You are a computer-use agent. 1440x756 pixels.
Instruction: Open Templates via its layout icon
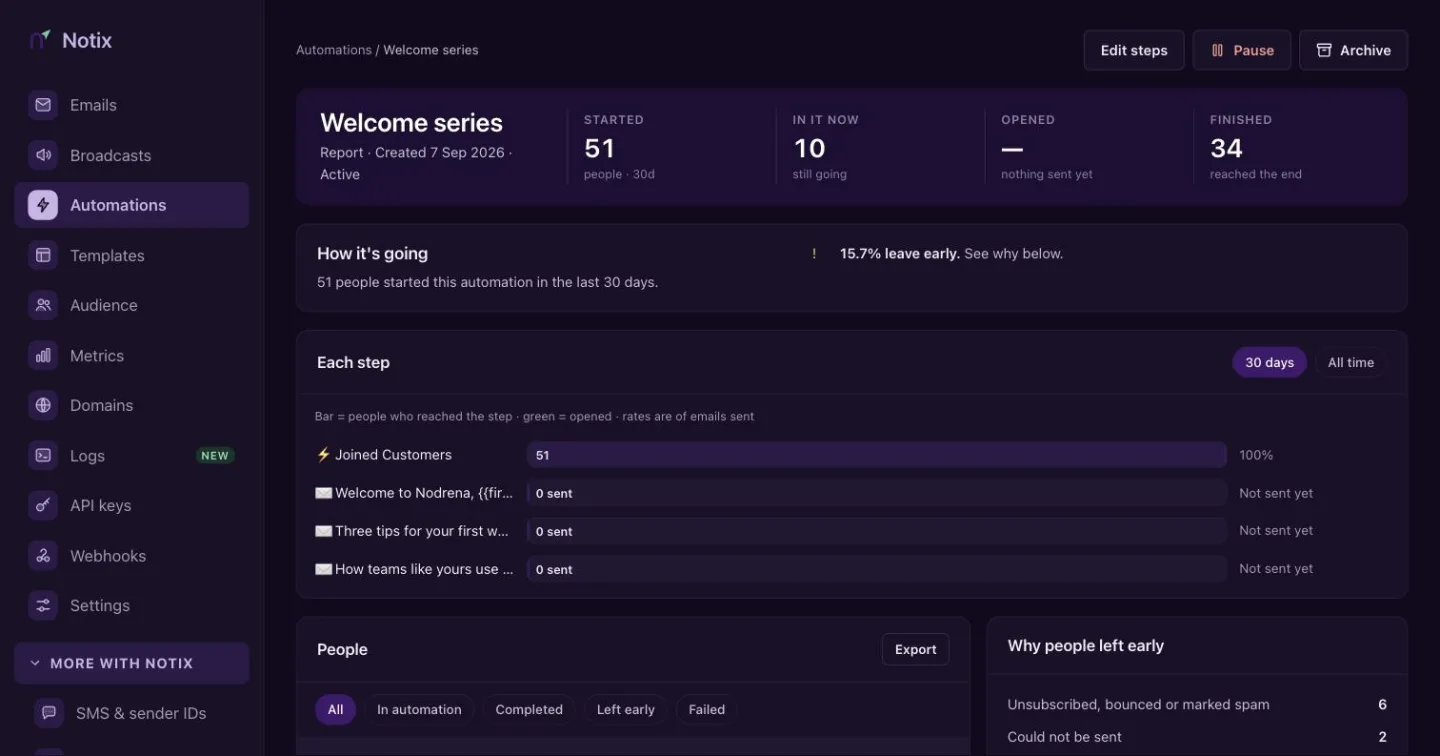43,255
